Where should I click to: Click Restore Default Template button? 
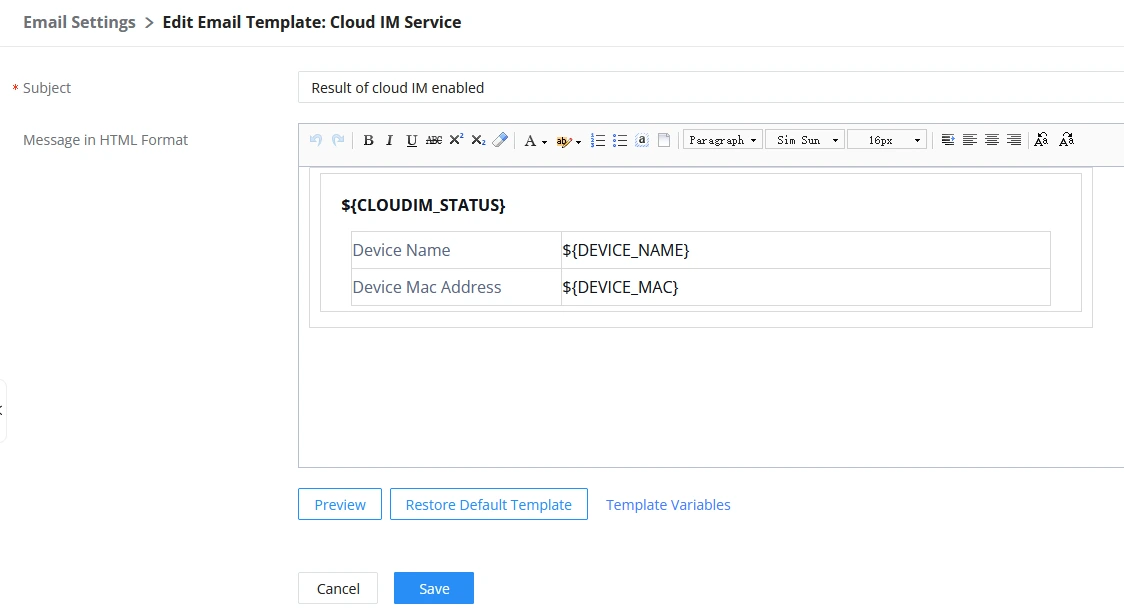click(x=489, y=504)
